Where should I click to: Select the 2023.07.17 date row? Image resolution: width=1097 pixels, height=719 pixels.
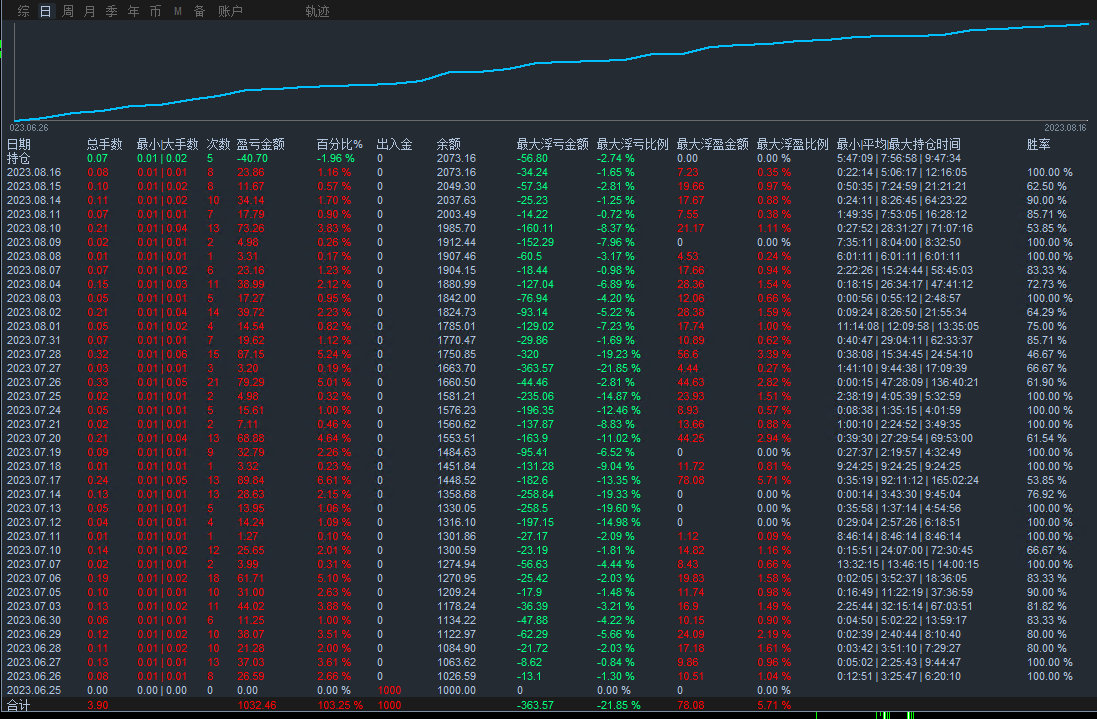pos(34,480)
